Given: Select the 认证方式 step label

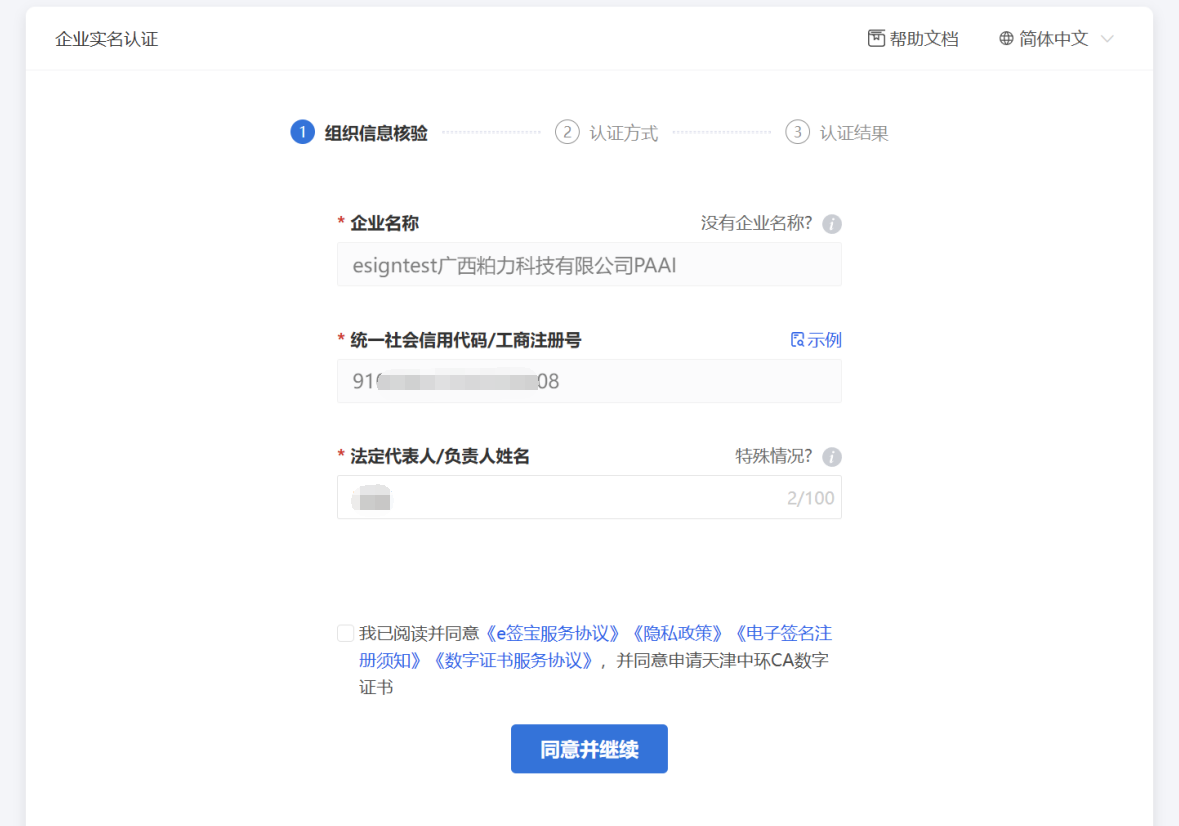Looking at the screenshot, I should pyautogui.click(x=623, y=133).
